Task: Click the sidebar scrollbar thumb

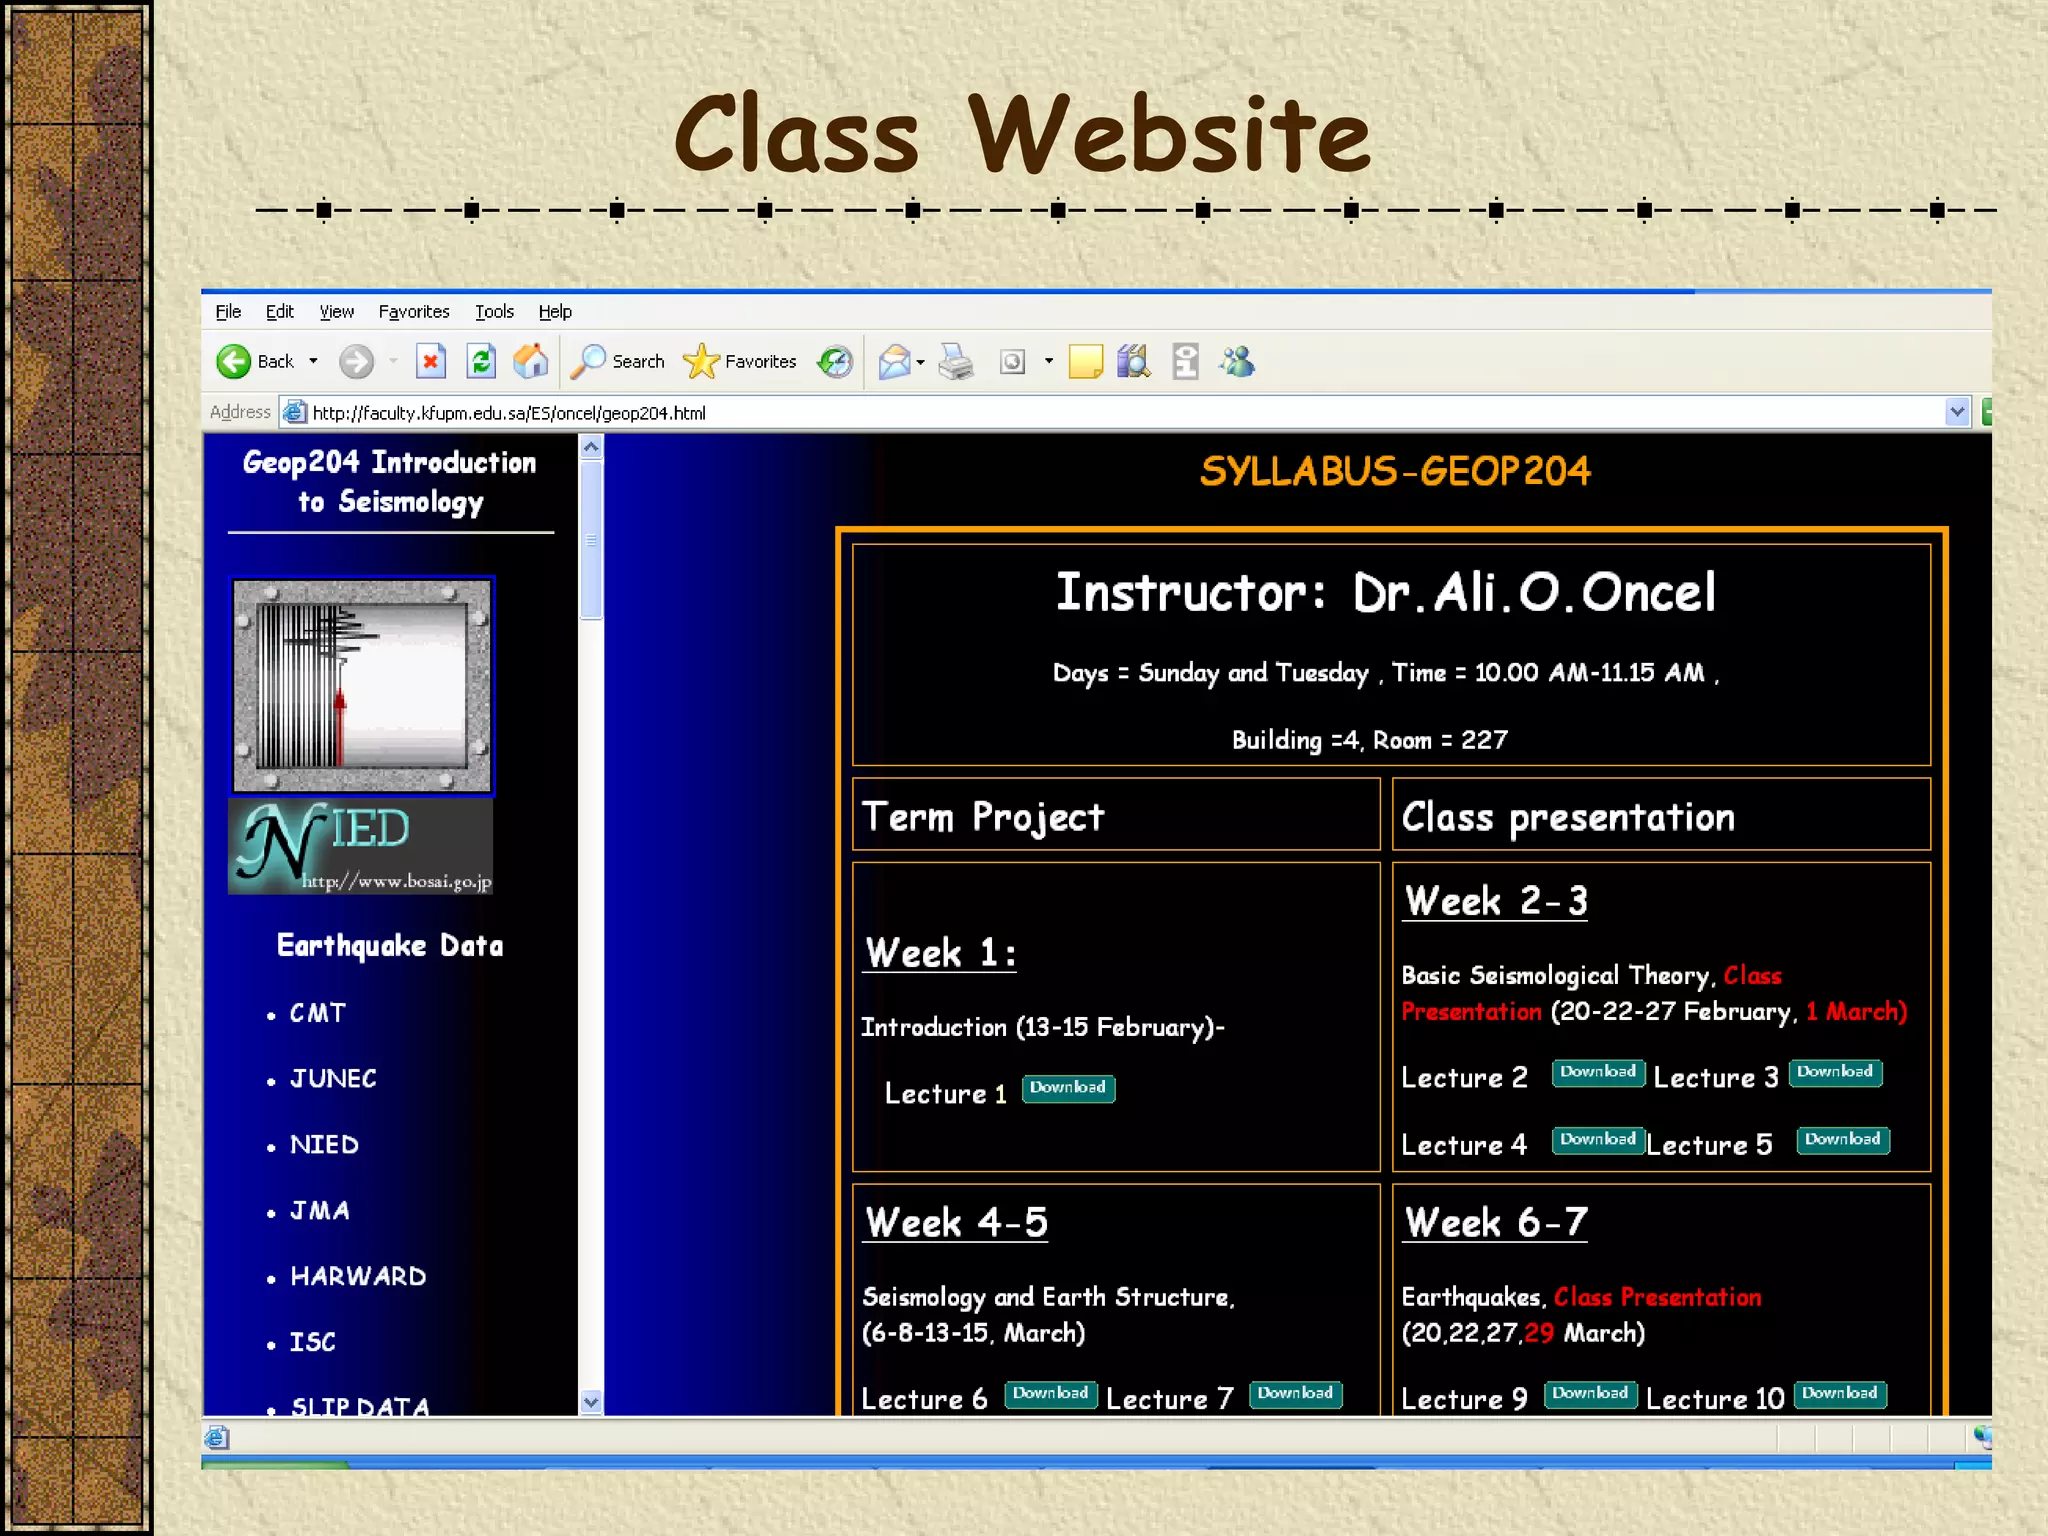Action: 591,540
